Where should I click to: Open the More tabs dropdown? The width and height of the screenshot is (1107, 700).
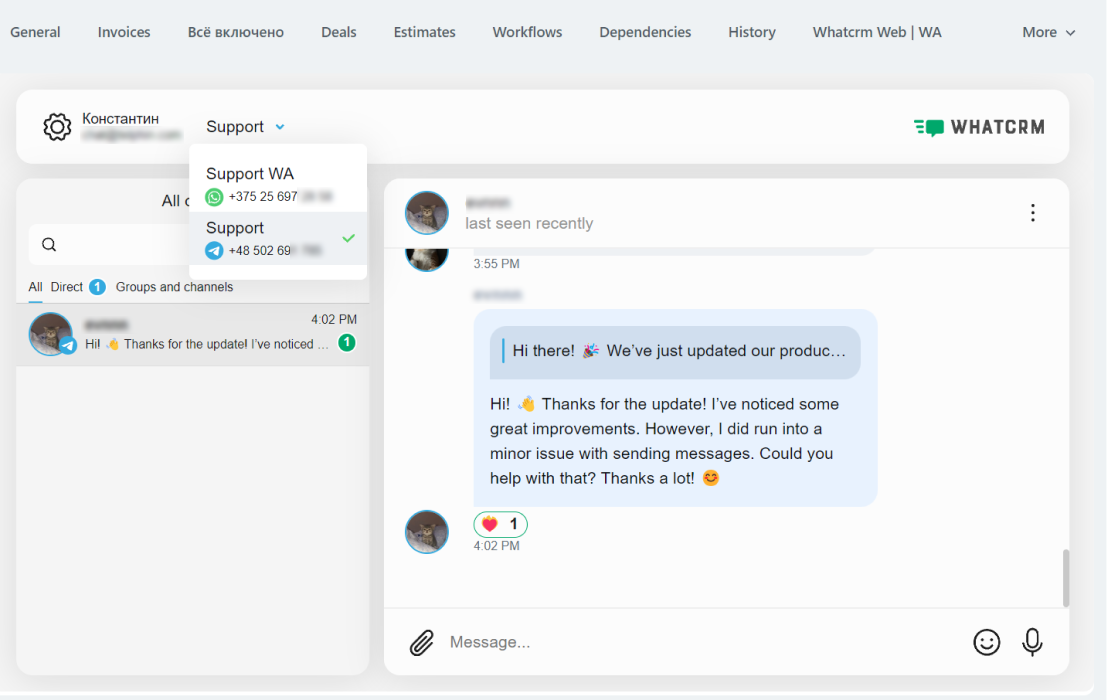(1048, 32)
